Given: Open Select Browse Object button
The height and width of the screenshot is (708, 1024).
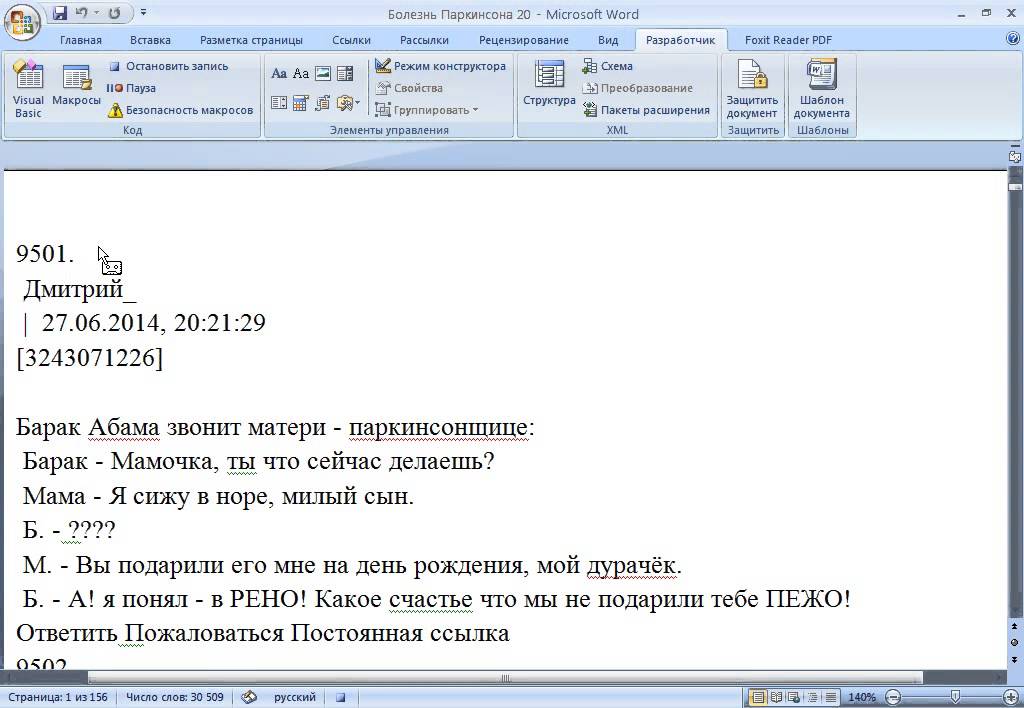Looking at the screenshot, I should point(1014,643).
